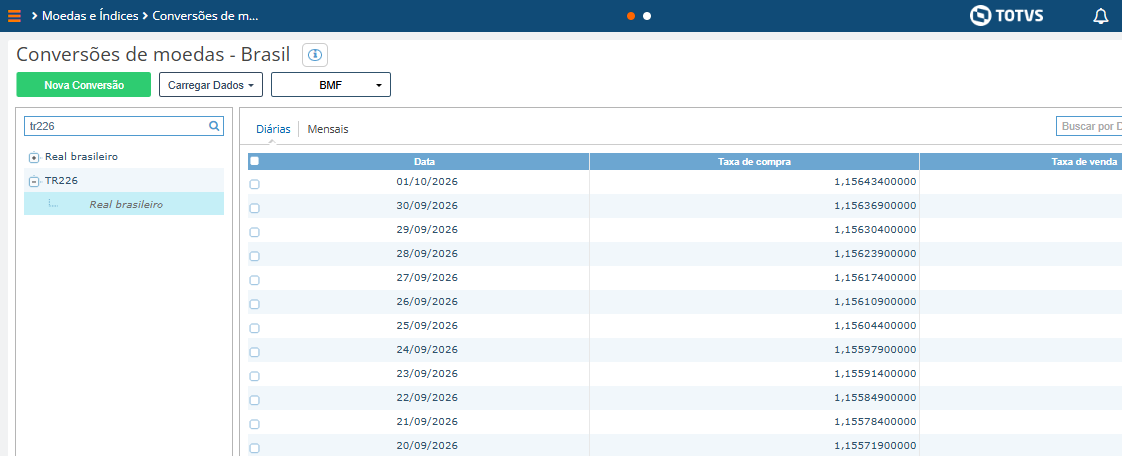Check the 29/09/2026 row
This screenshot has height=456, width=1122.
tap(254, 232)
